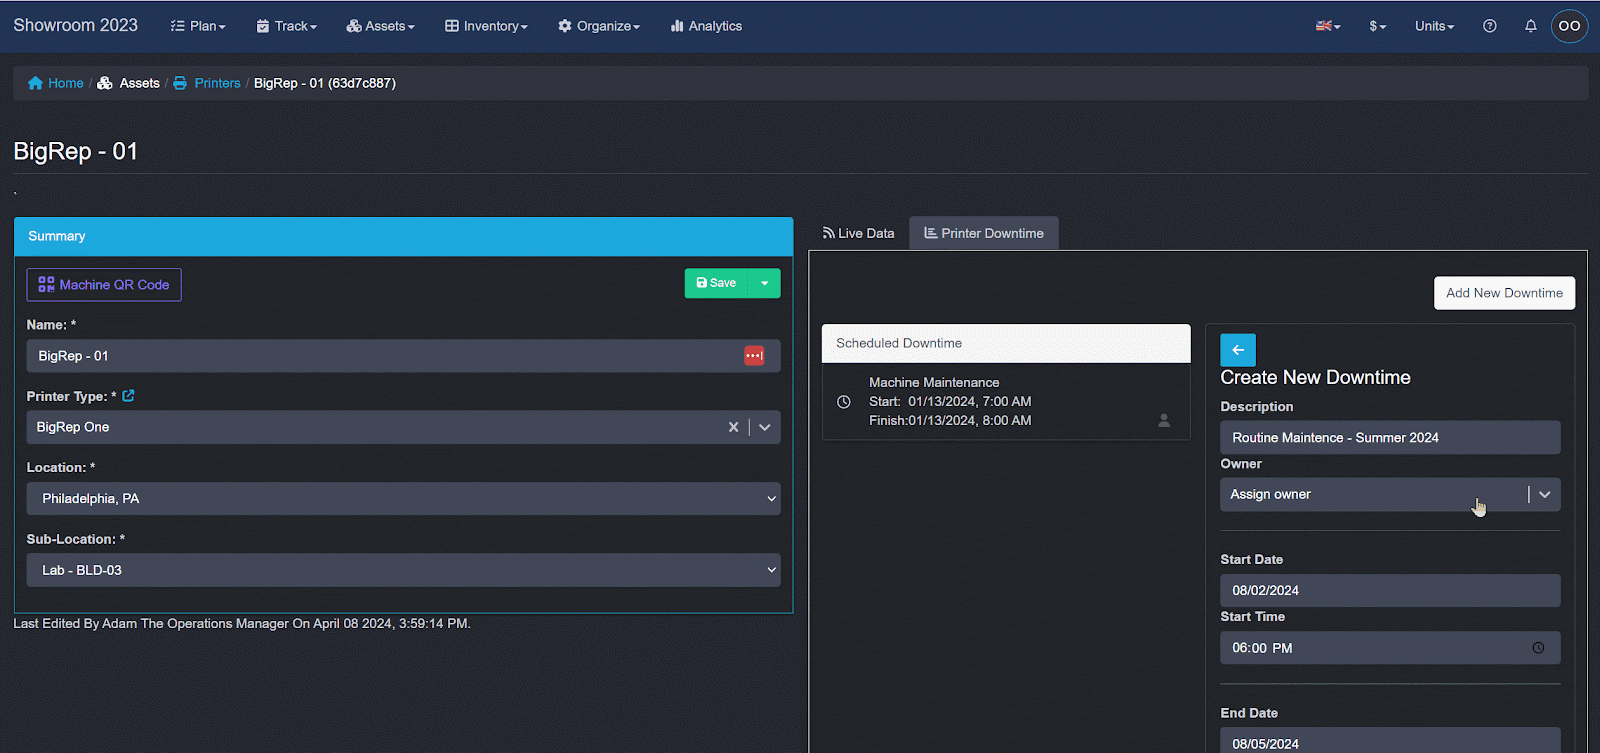The width and height of the screenshot is (1600, 753).
Task: Follow the Home breadcrumb link
Action: (66, 83)
